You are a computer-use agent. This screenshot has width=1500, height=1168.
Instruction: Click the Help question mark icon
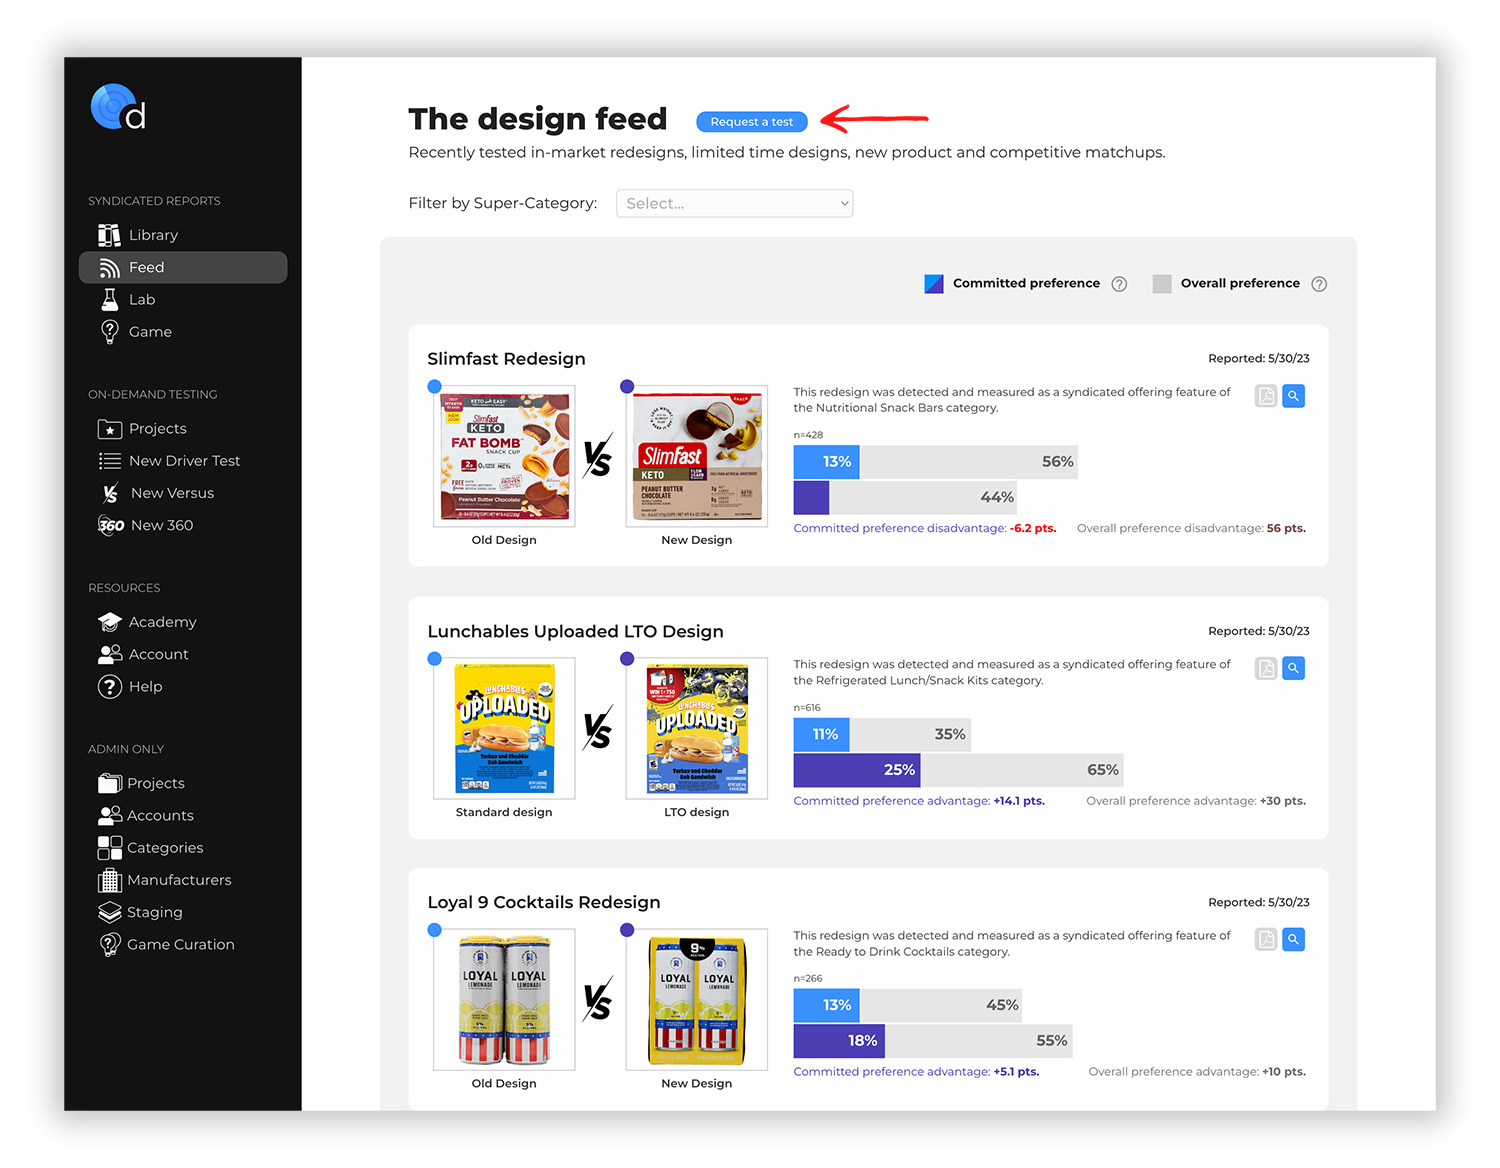pyautogui.click(x=110, y=686)
